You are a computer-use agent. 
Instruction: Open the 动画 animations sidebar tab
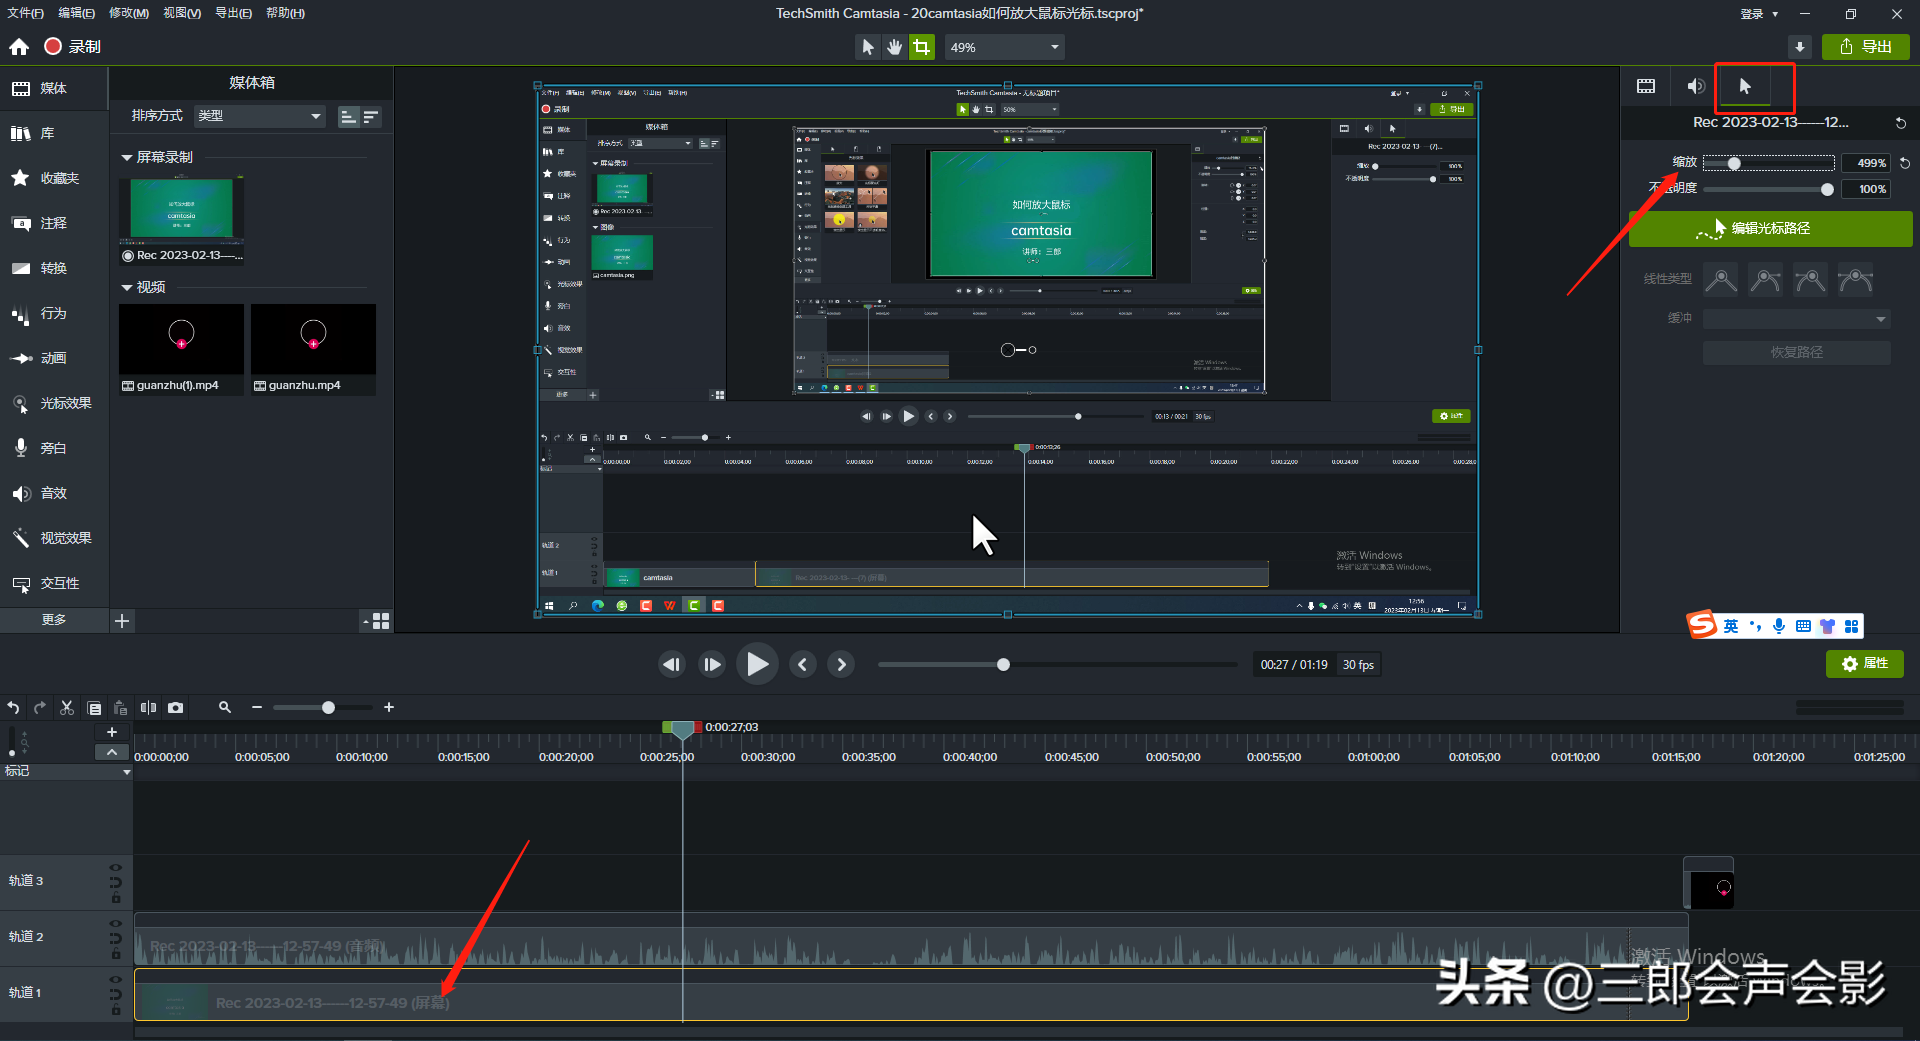pyautogui.click(x=53, y=358)
